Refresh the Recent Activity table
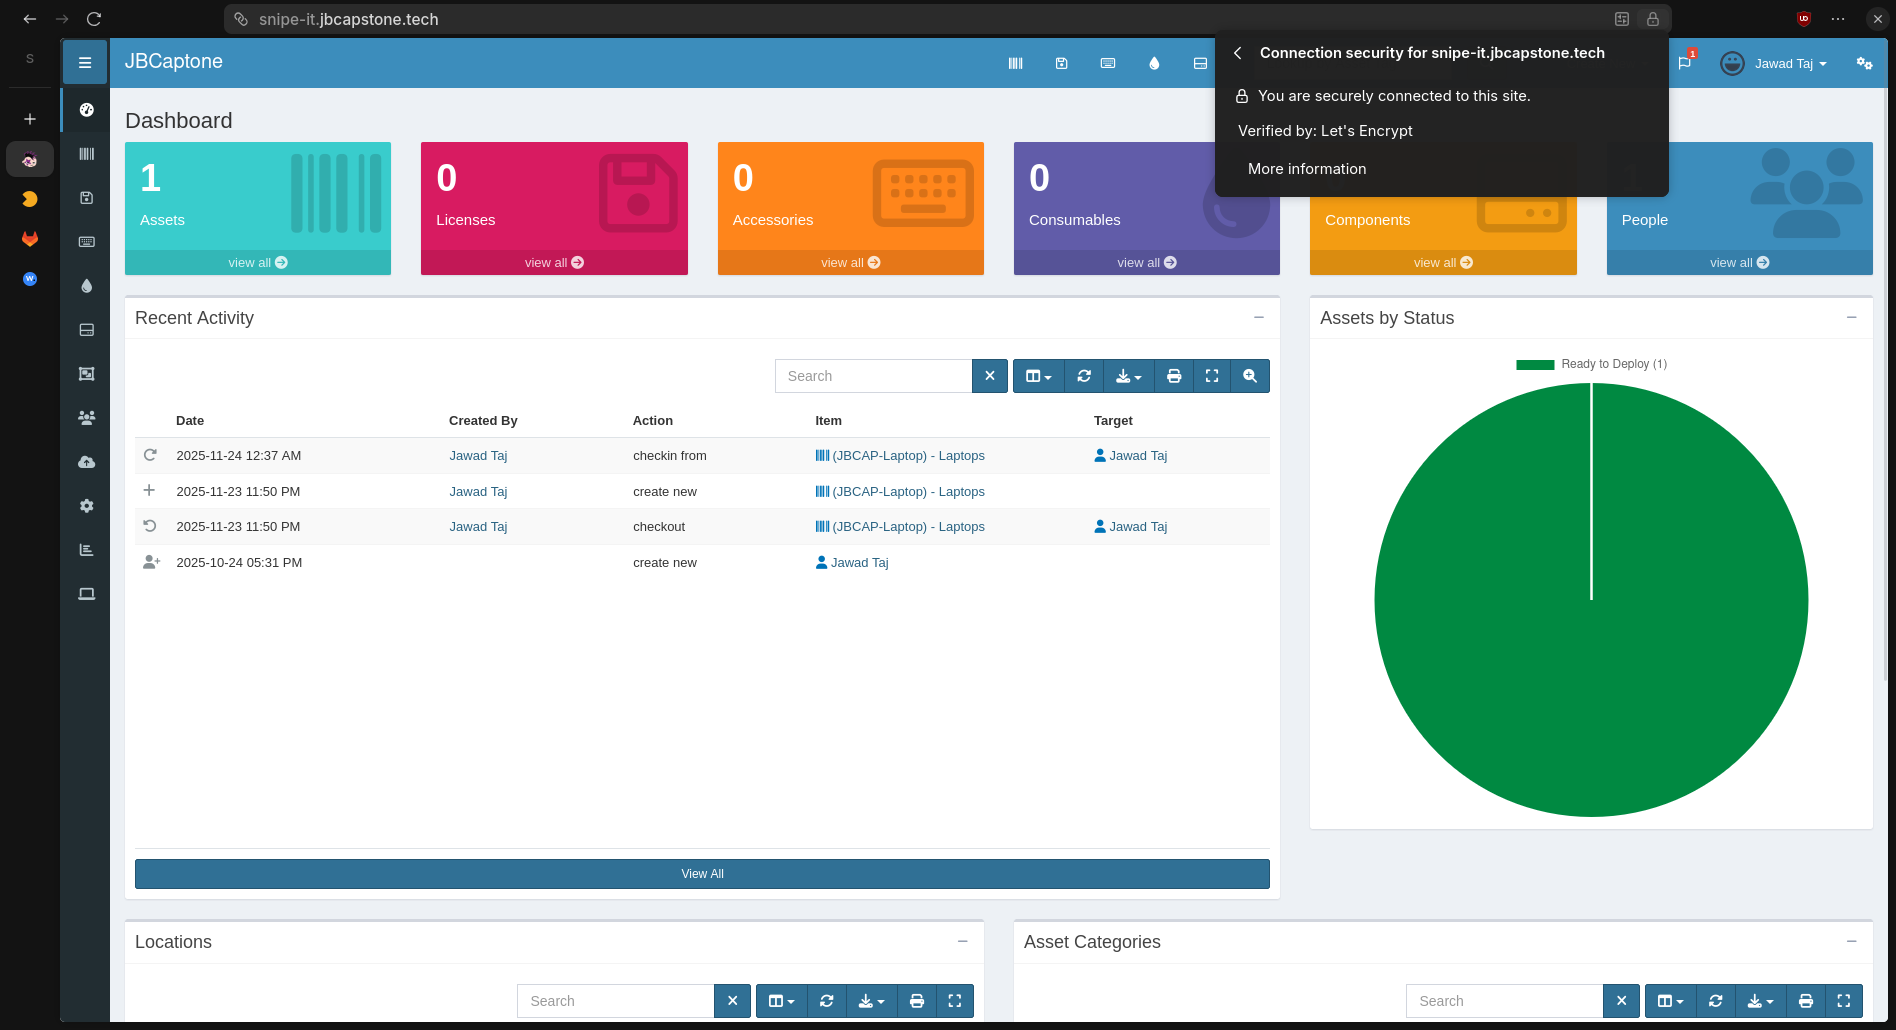The image size is (1896, 1030). point(1084,375)
